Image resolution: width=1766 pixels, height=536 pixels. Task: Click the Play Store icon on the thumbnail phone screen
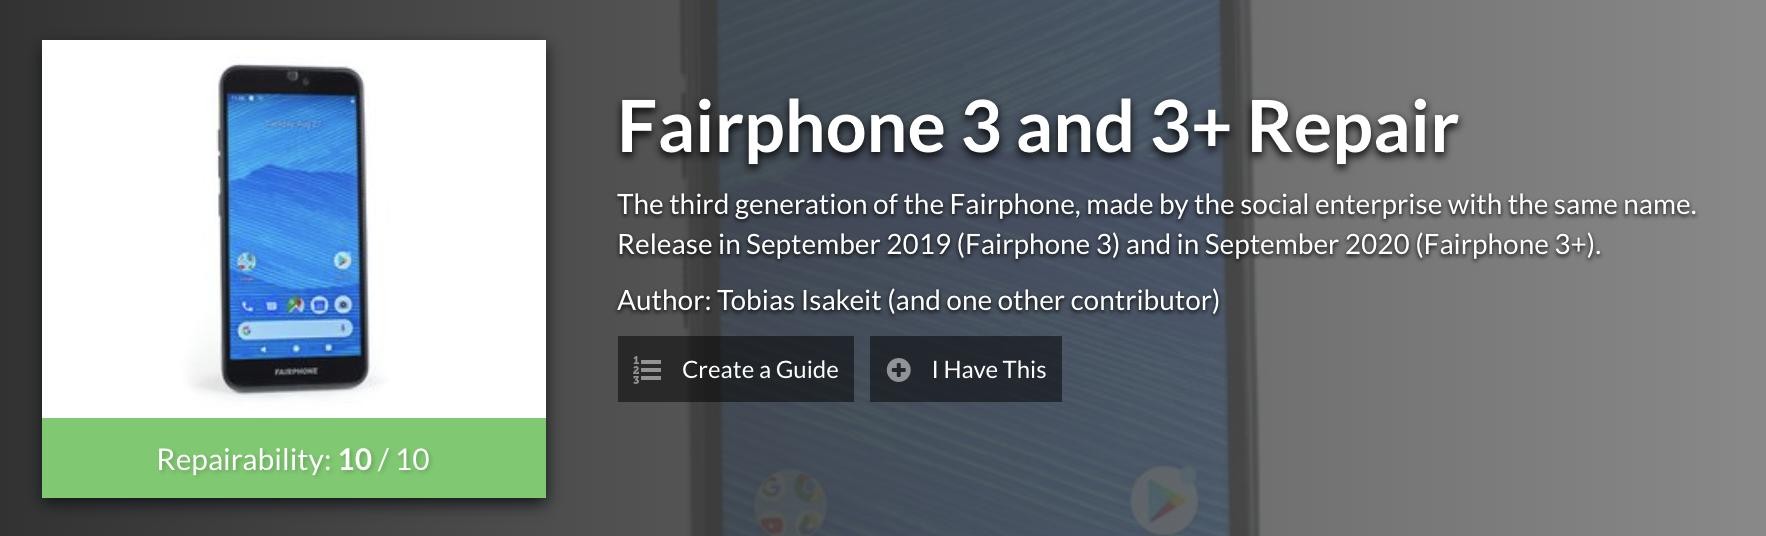tap(342, 260)
